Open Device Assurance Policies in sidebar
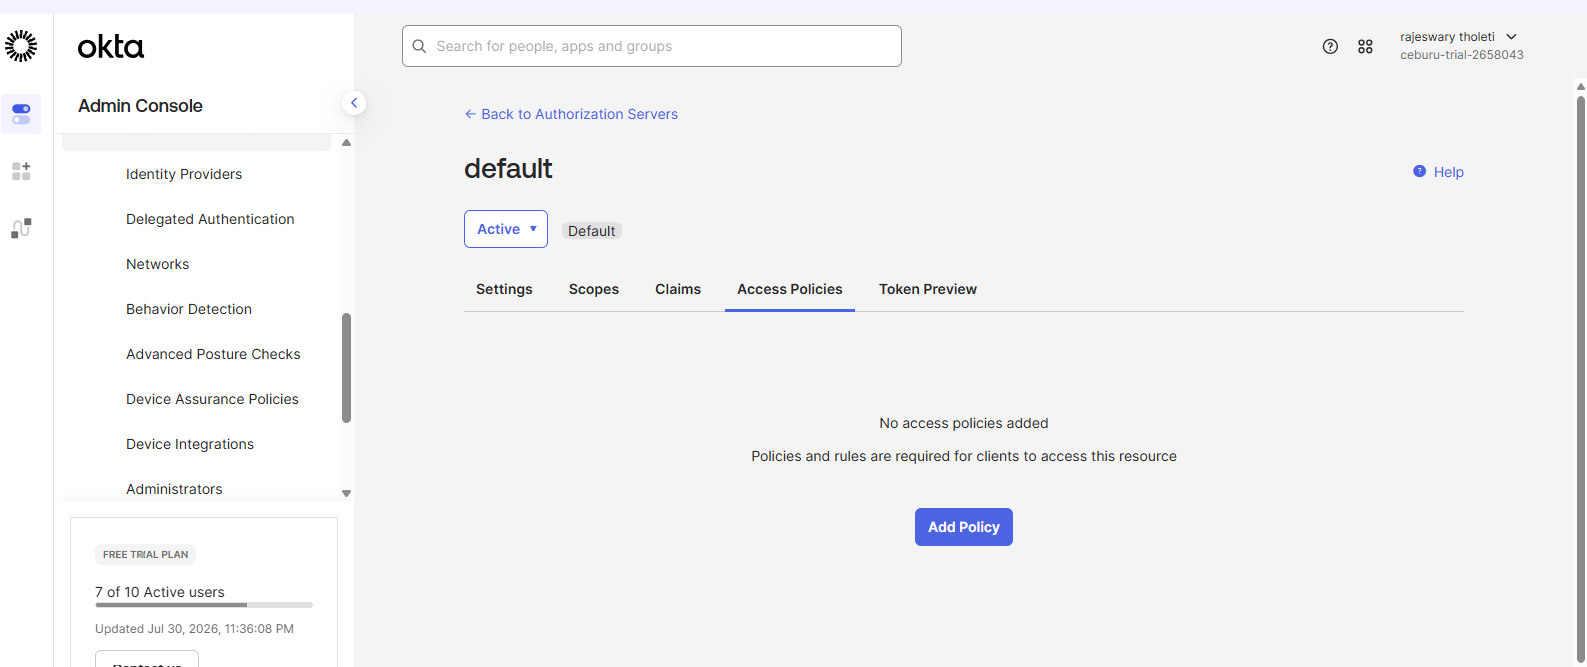The image size is (1587, 667). coord(212,399)
